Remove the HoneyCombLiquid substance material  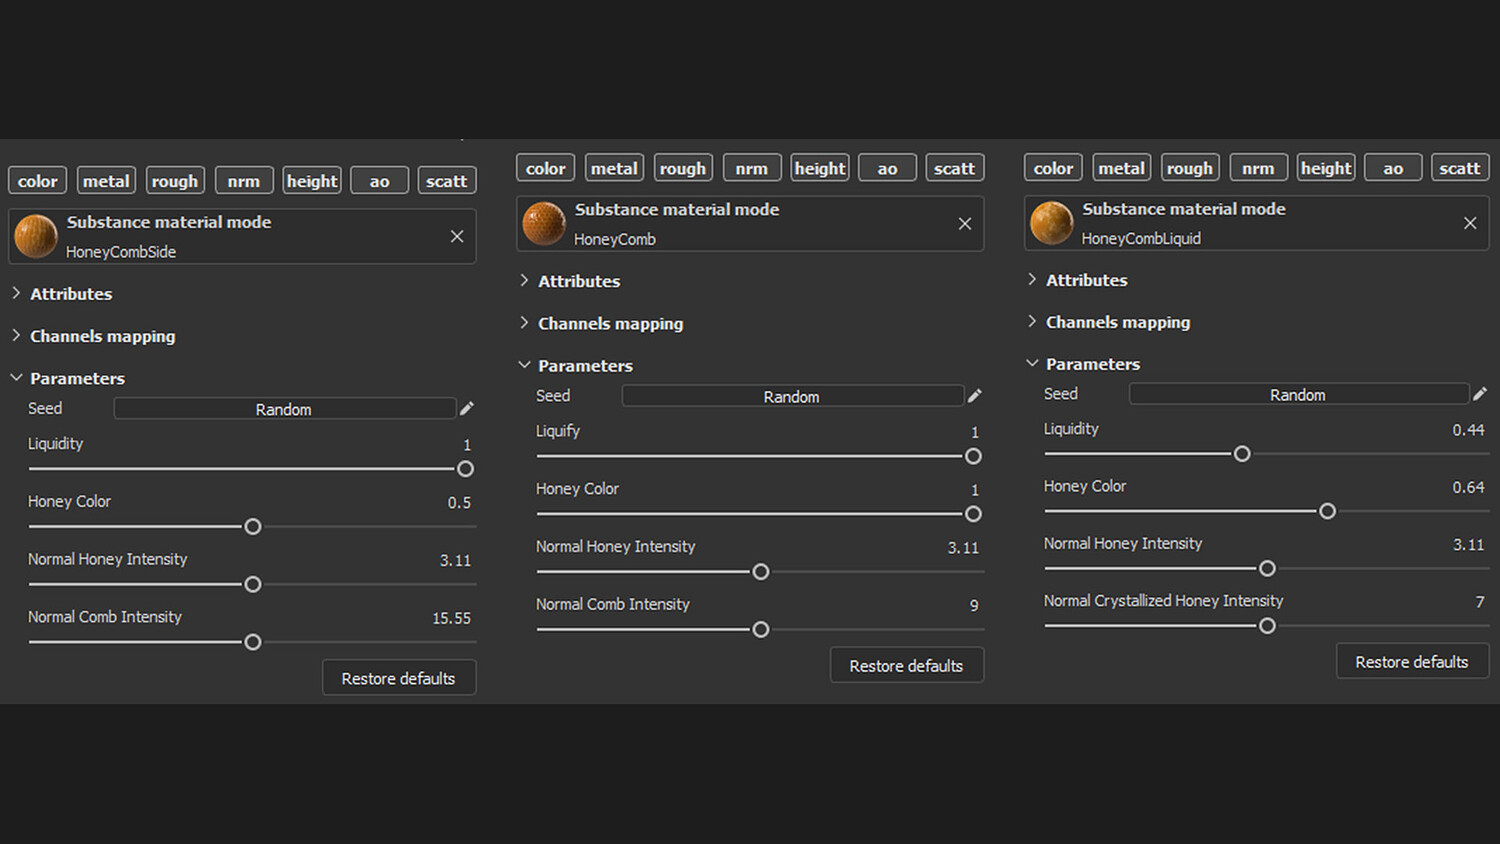click(x=1470, y=223)
